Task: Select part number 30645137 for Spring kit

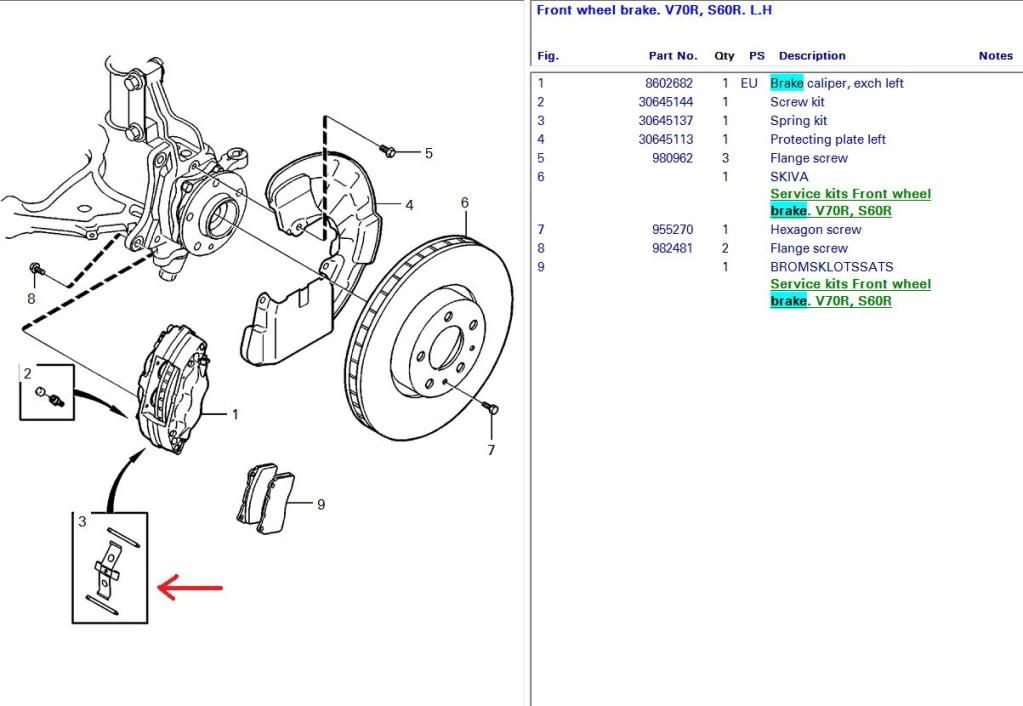Action: tap(665, 121)
